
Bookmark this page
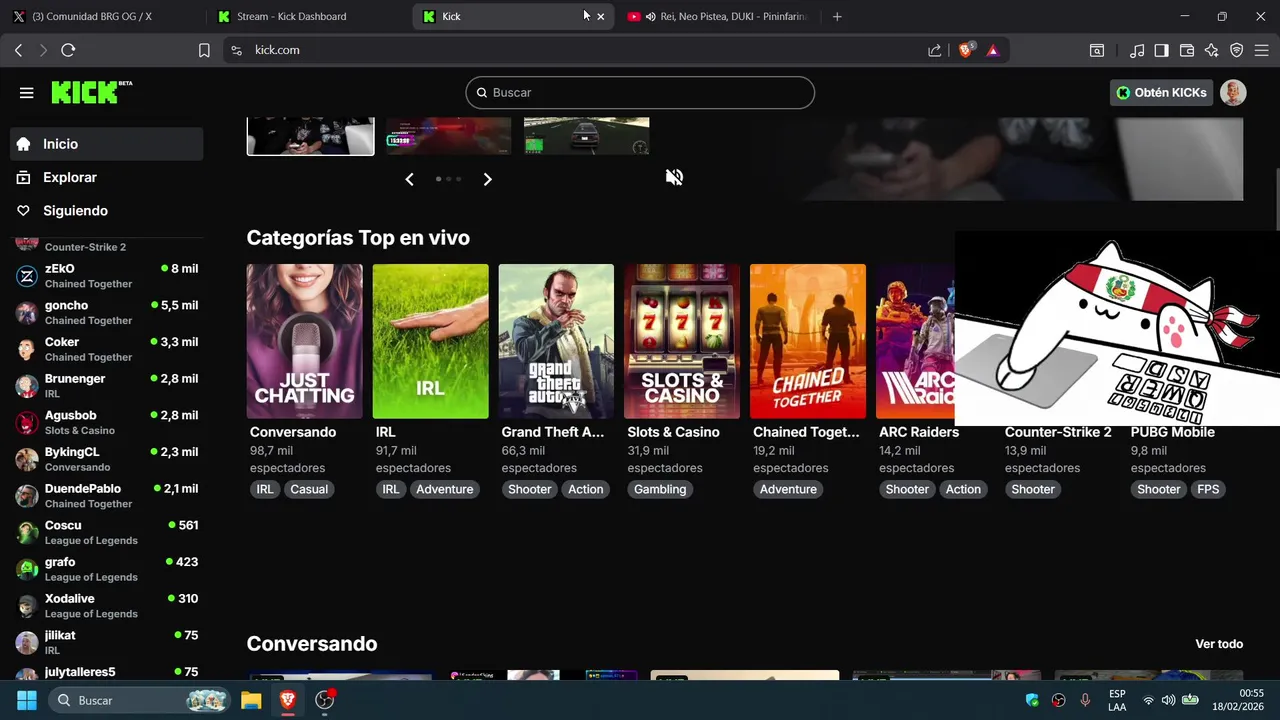pyautogui.click(x=204, y=50)
